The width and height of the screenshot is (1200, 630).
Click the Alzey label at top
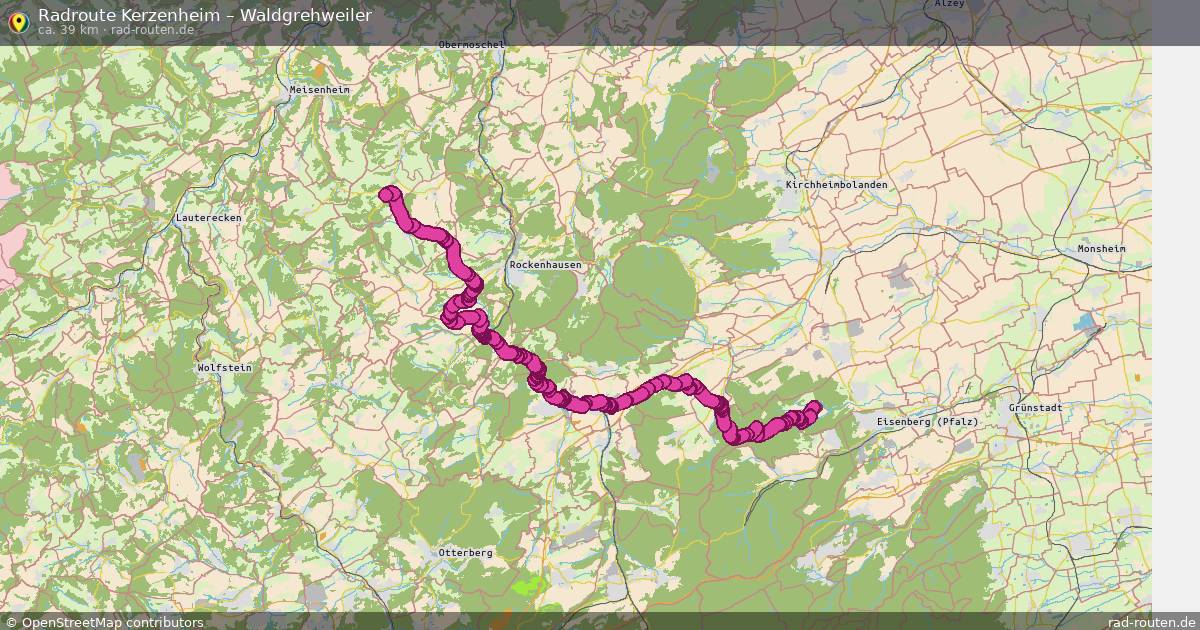(950, 5)
